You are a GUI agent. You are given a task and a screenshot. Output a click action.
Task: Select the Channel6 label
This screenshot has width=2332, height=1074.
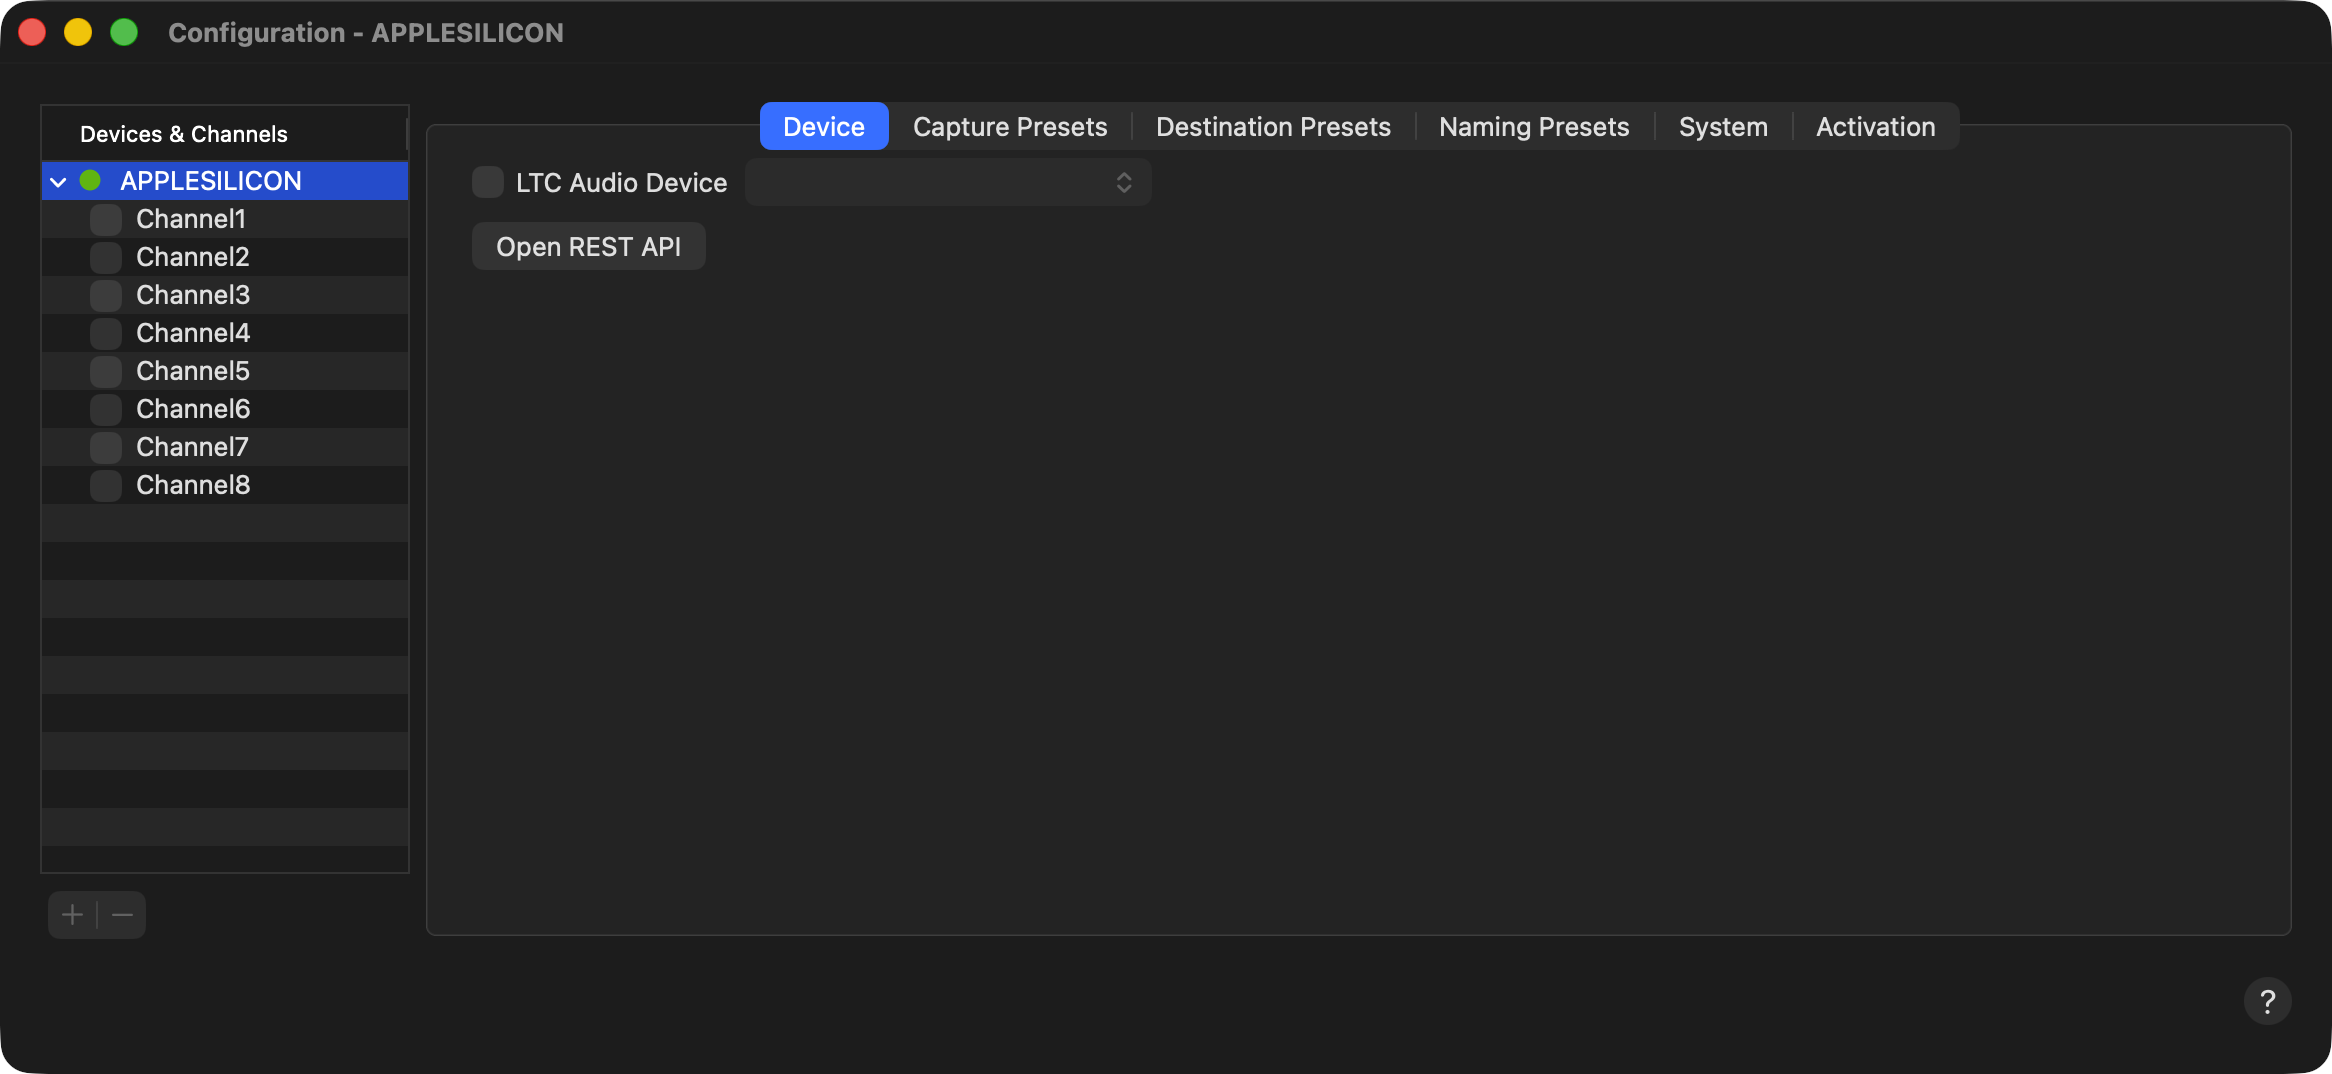coord(193,409)
